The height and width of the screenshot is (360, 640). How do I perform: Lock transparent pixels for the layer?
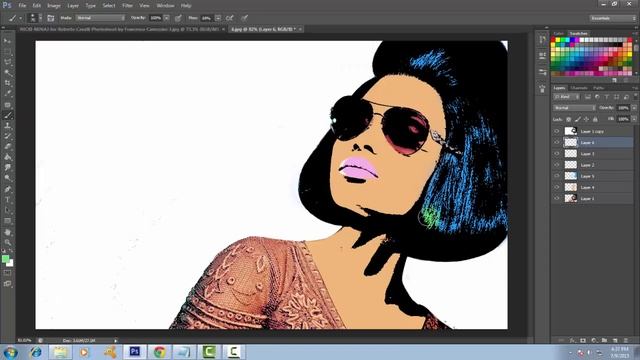click(x=569, y=119)
